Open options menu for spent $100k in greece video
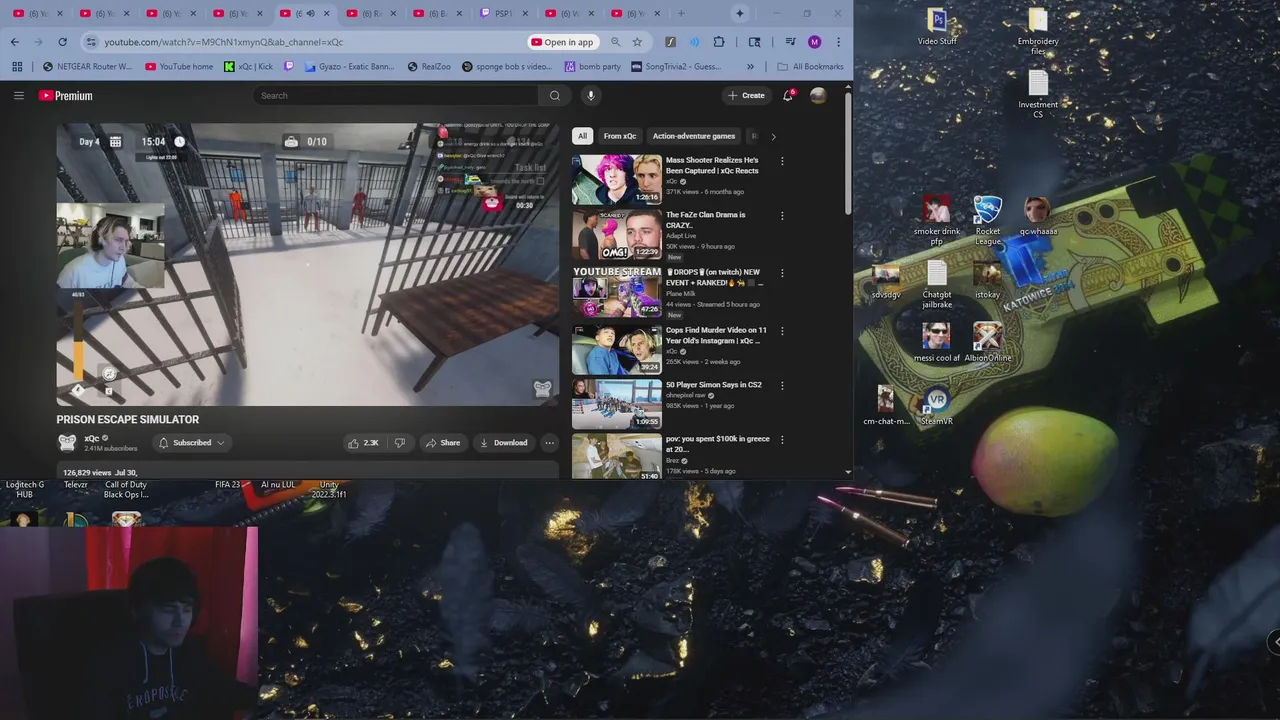The width and height of the screenshot is (1280, 720). [782, 439]
